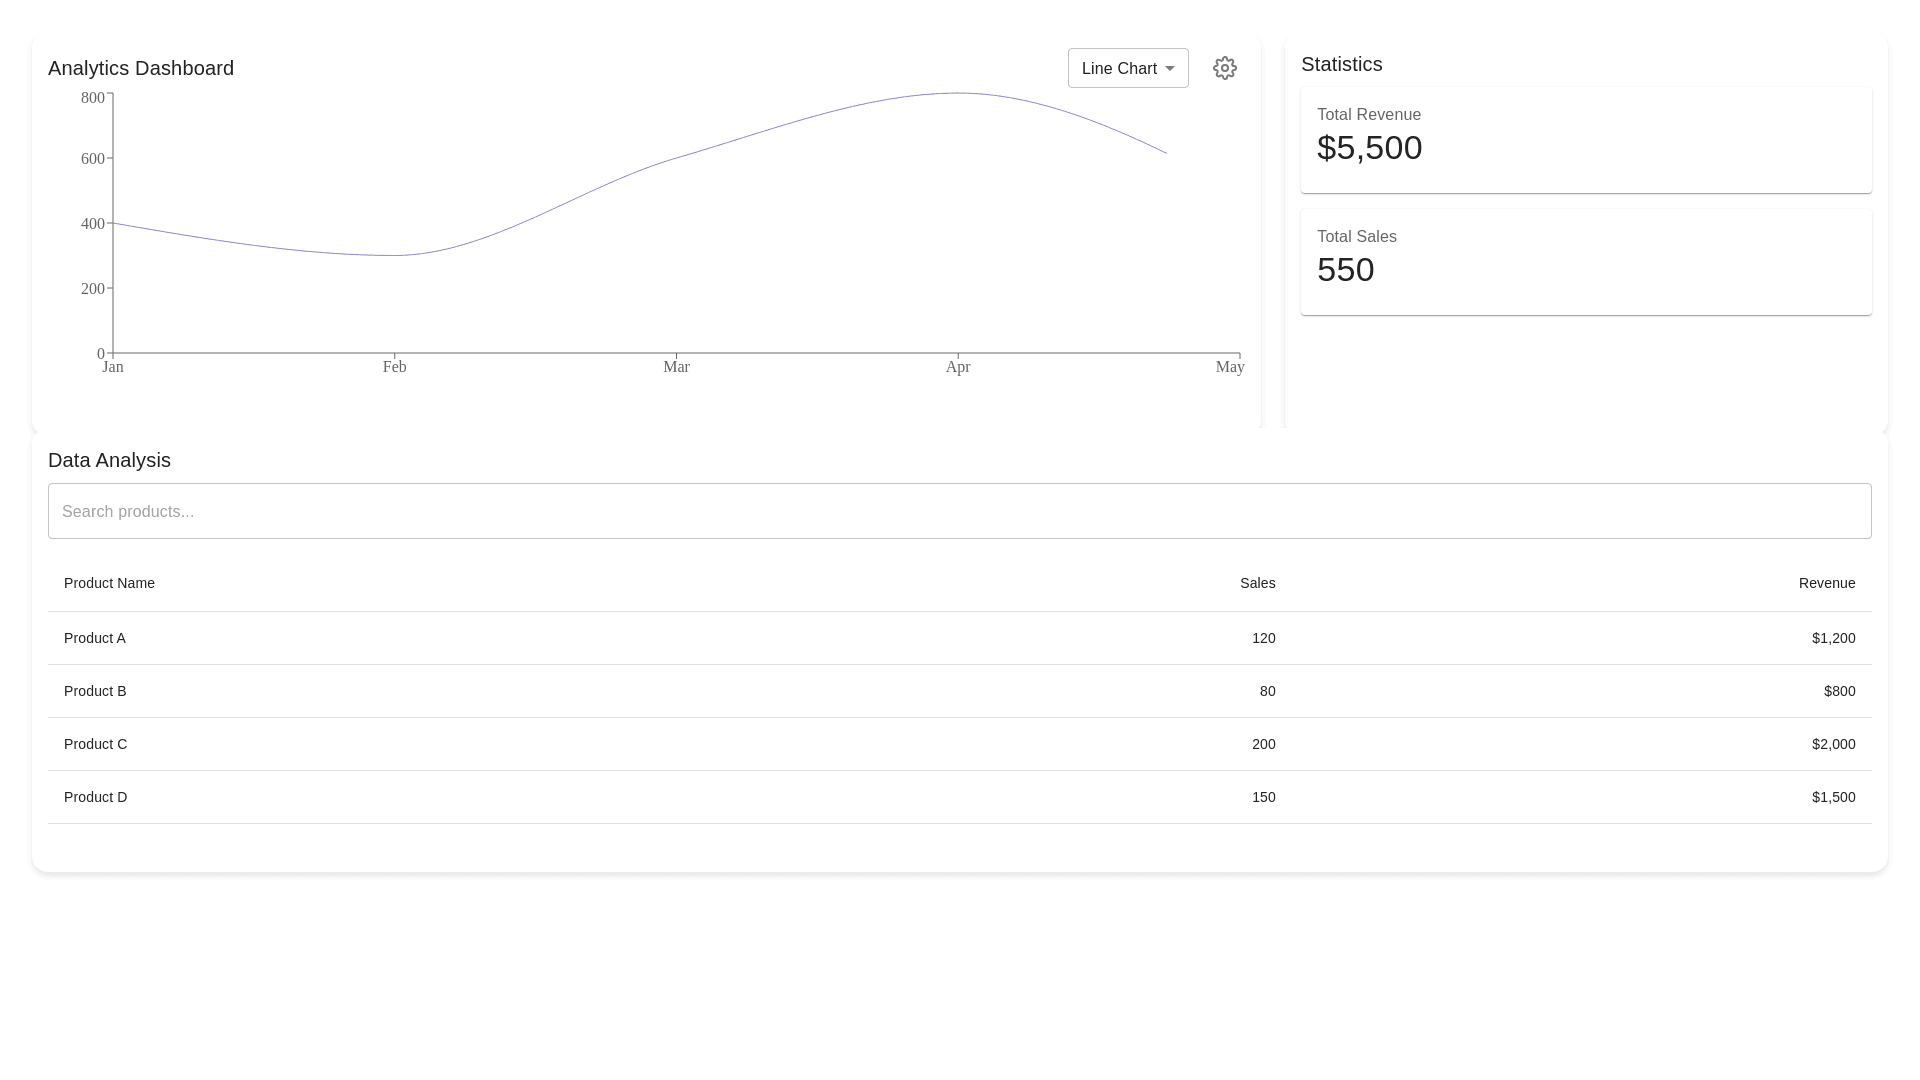The width and height of the screenshot is (1920, 1080).
Task: Click the Total Sales statistics card
Action: click(1585, 262)
